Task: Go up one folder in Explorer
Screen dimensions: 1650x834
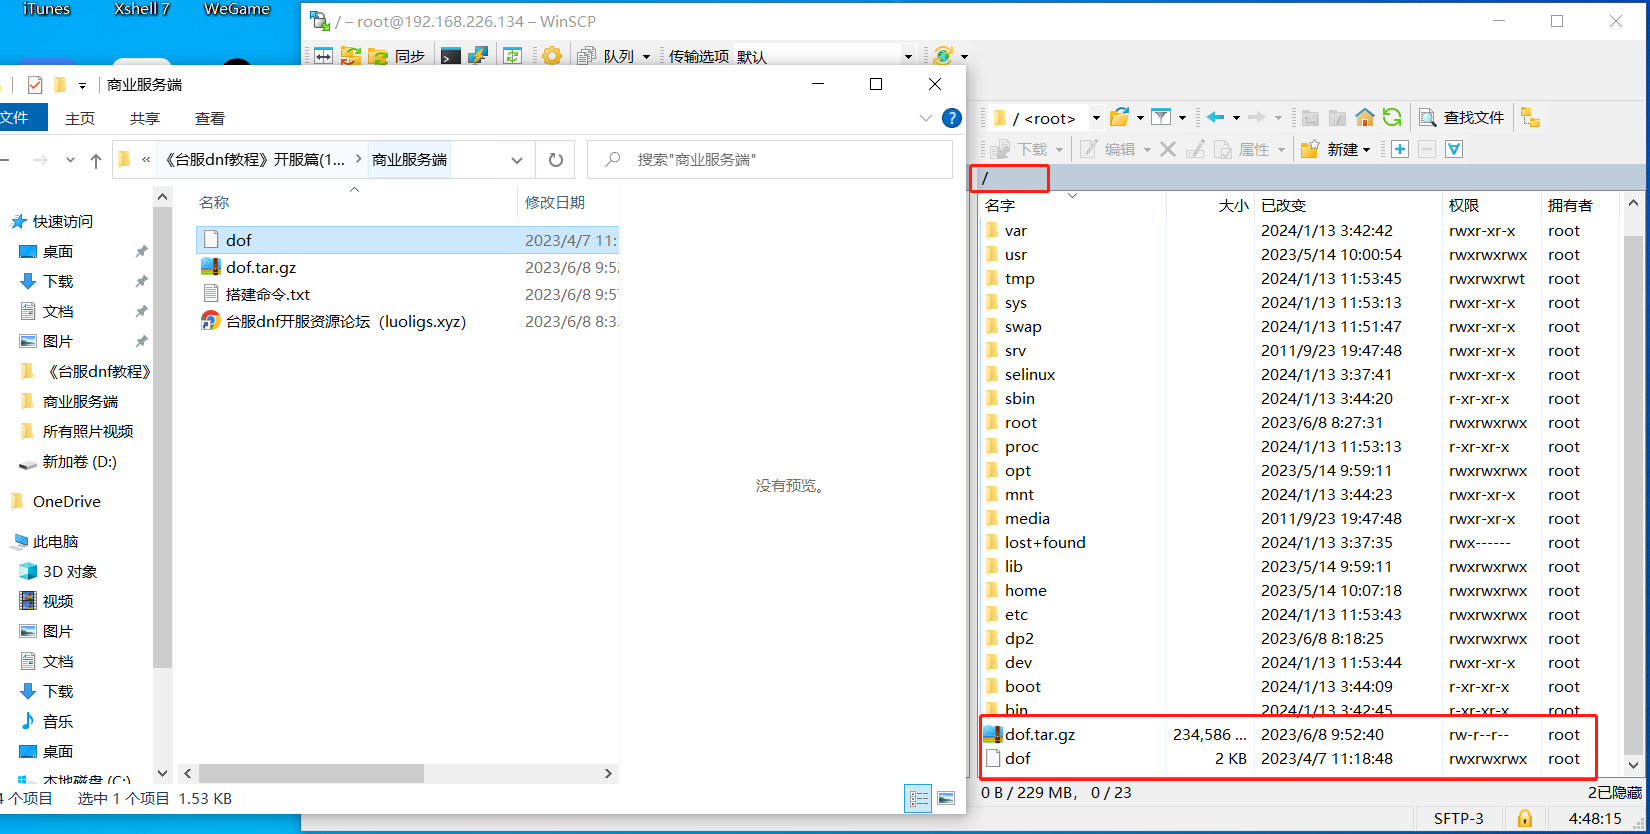Action: (96, 160)
